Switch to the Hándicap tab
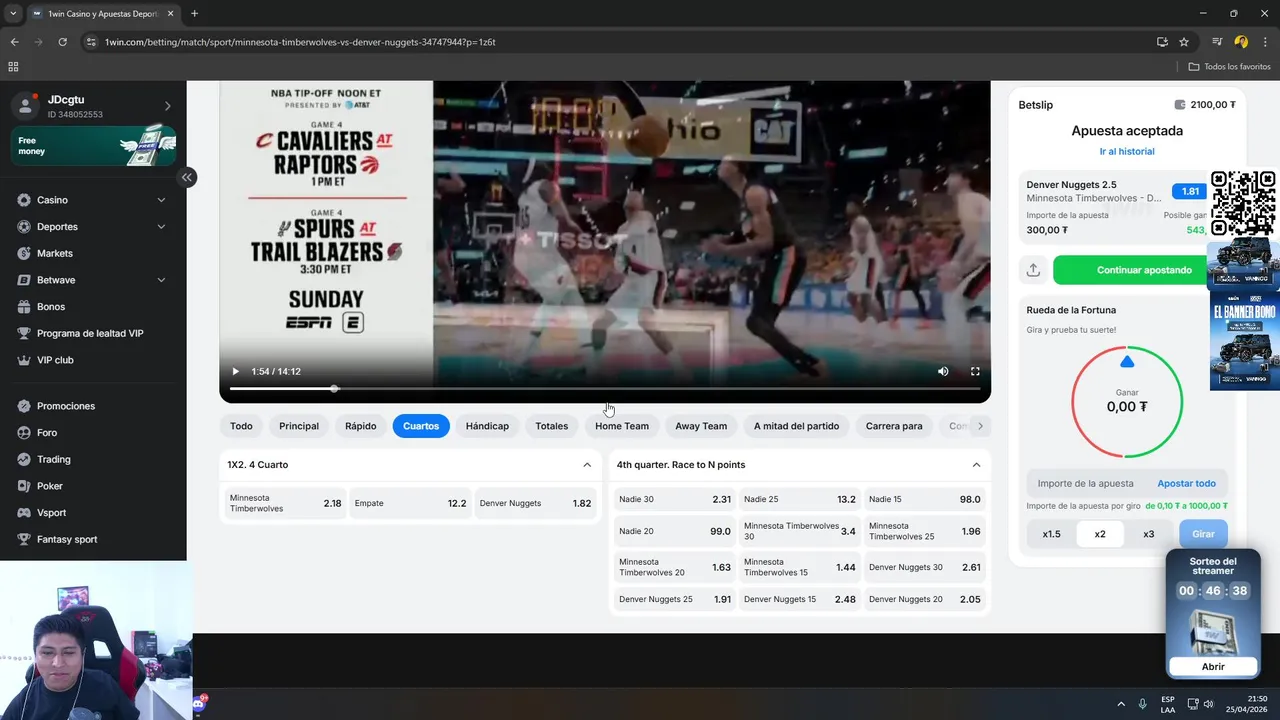Image resolution: width=1280 pixels, height=720 pixels. click(x=487, y=426)
